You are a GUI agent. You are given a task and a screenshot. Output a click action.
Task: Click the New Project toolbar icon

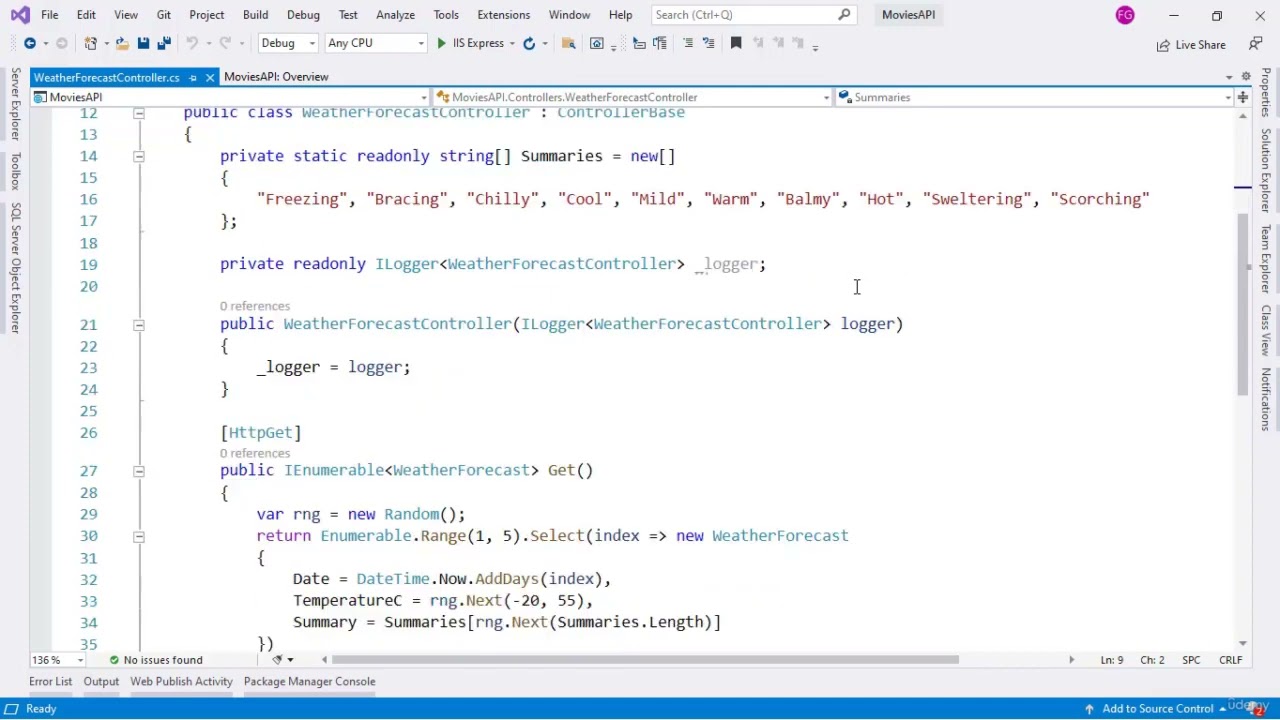[90, 43]
